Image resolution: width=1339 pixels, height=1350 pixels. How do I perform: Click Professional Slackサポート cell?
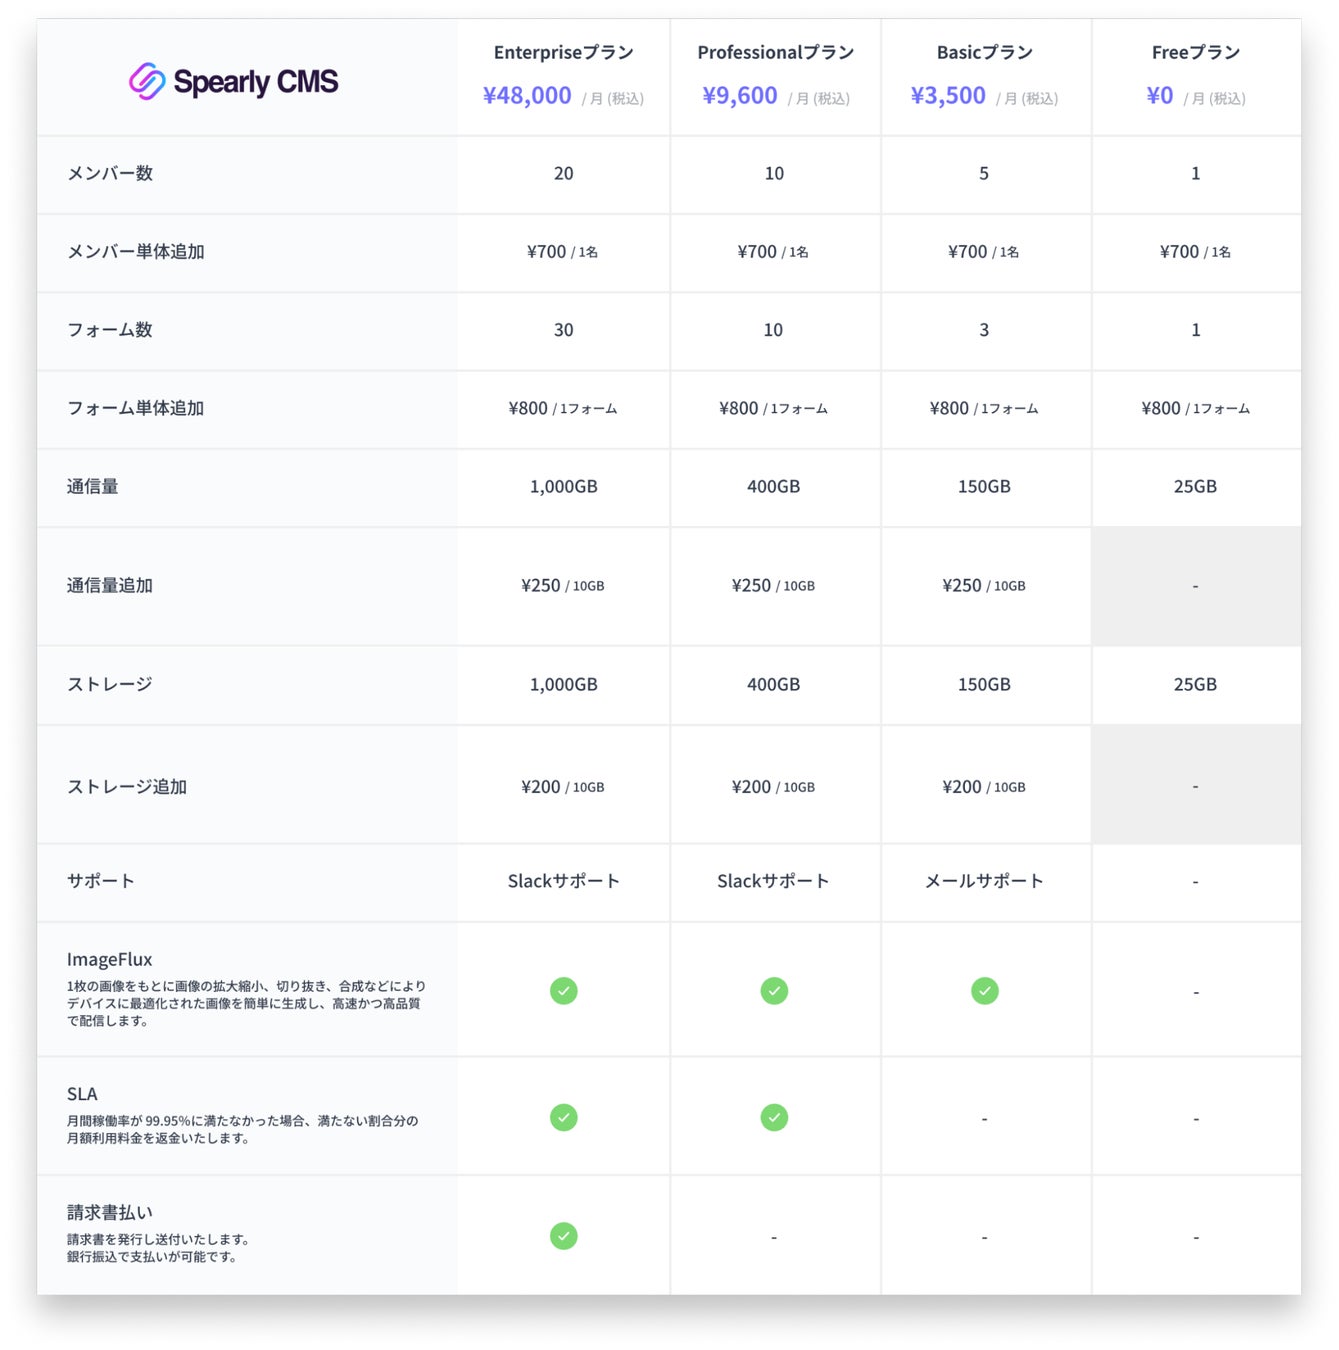(x=774, y=881)
